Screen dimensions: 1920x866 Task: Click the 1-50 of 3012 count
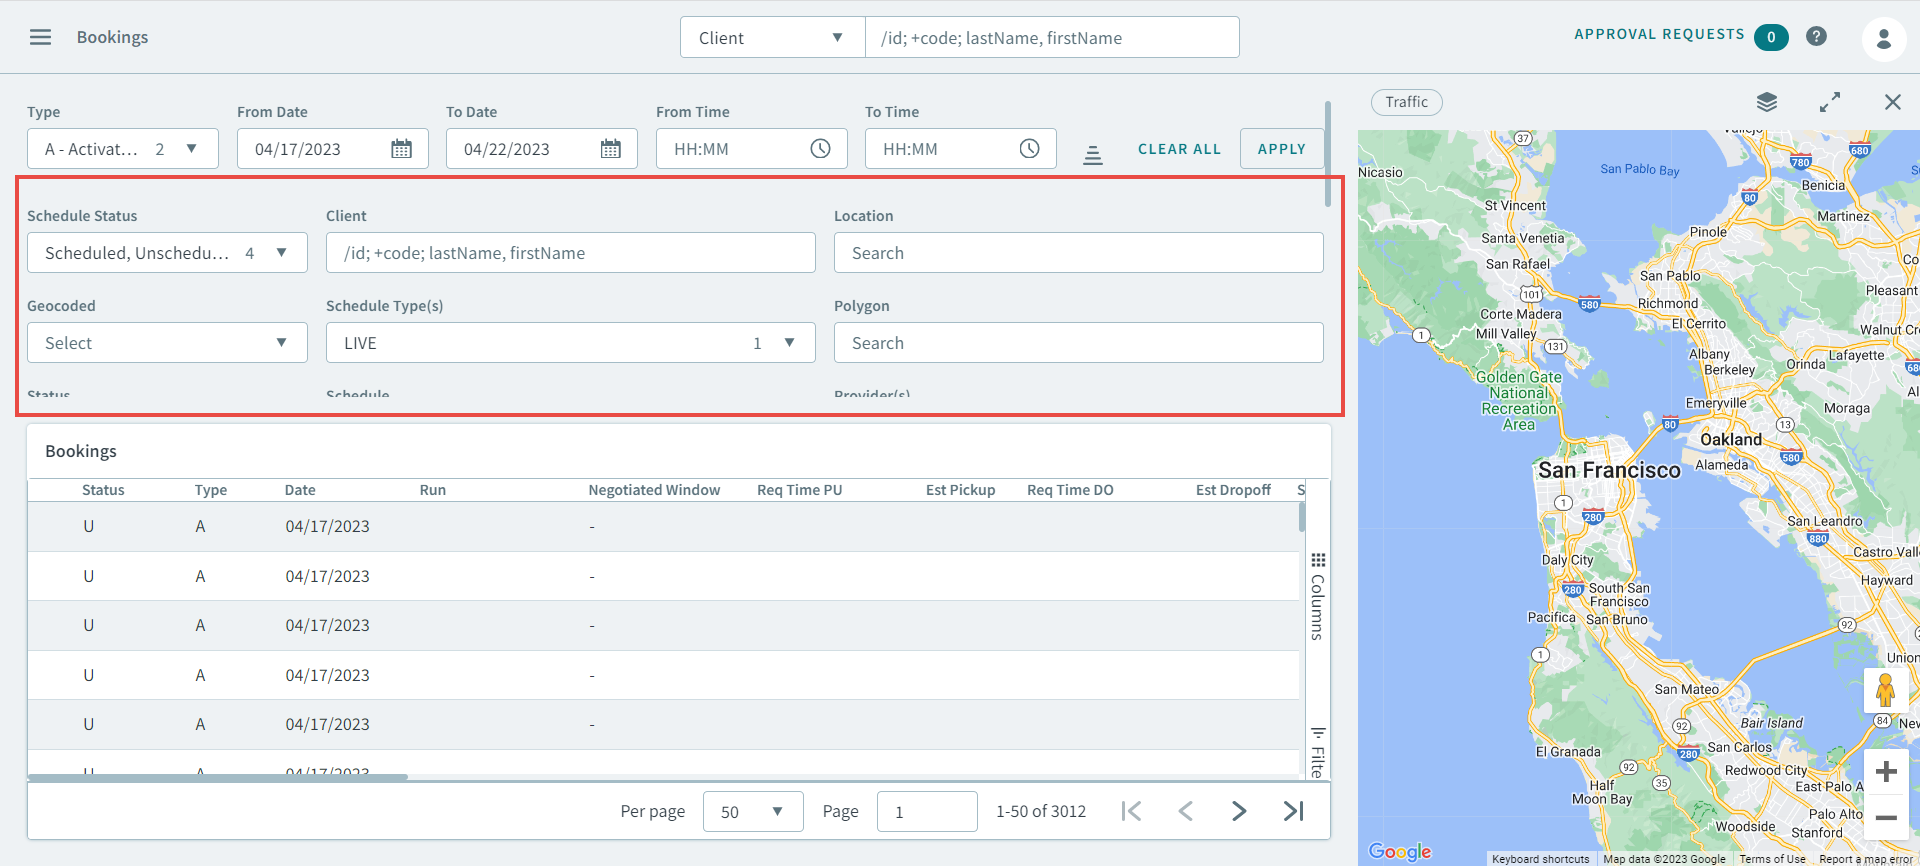coord(1041,812)
